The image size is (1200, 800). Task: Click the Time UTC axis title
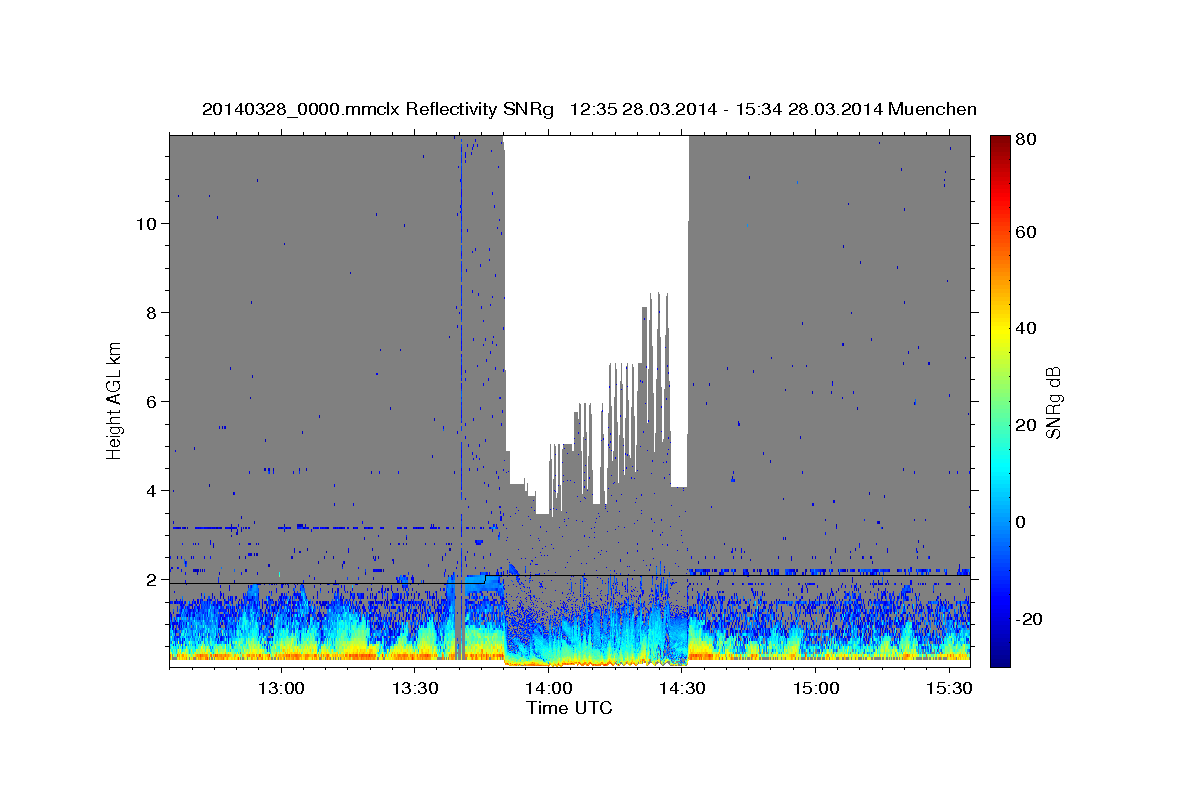[x=569, y=708]
